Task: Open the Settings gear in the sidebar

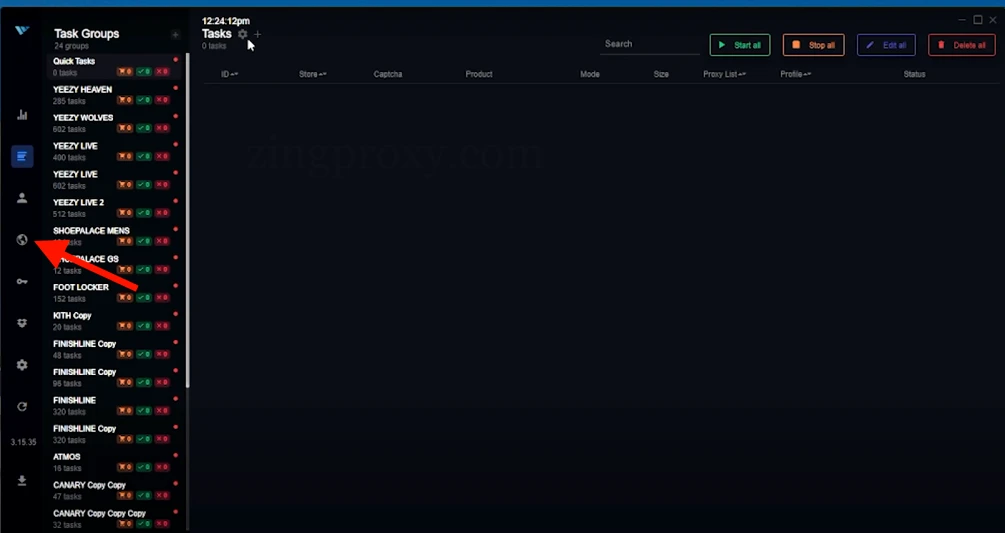Action: tap(22, 365)
